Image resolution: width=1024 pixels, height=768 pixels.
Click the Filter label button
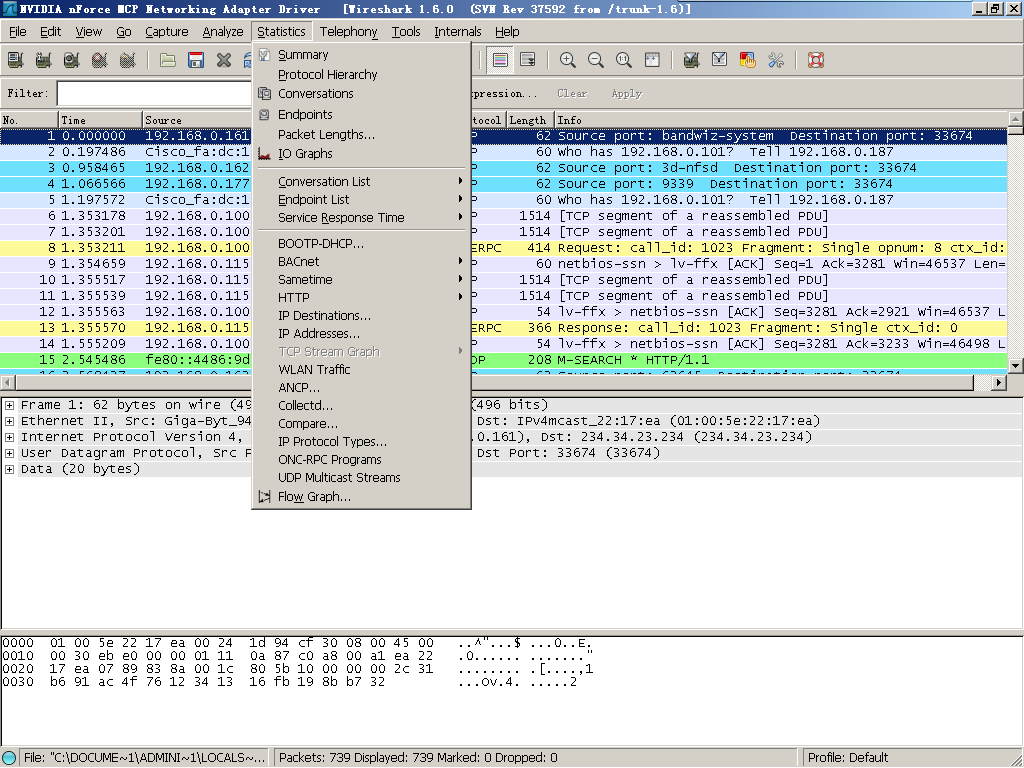[27, 93]
